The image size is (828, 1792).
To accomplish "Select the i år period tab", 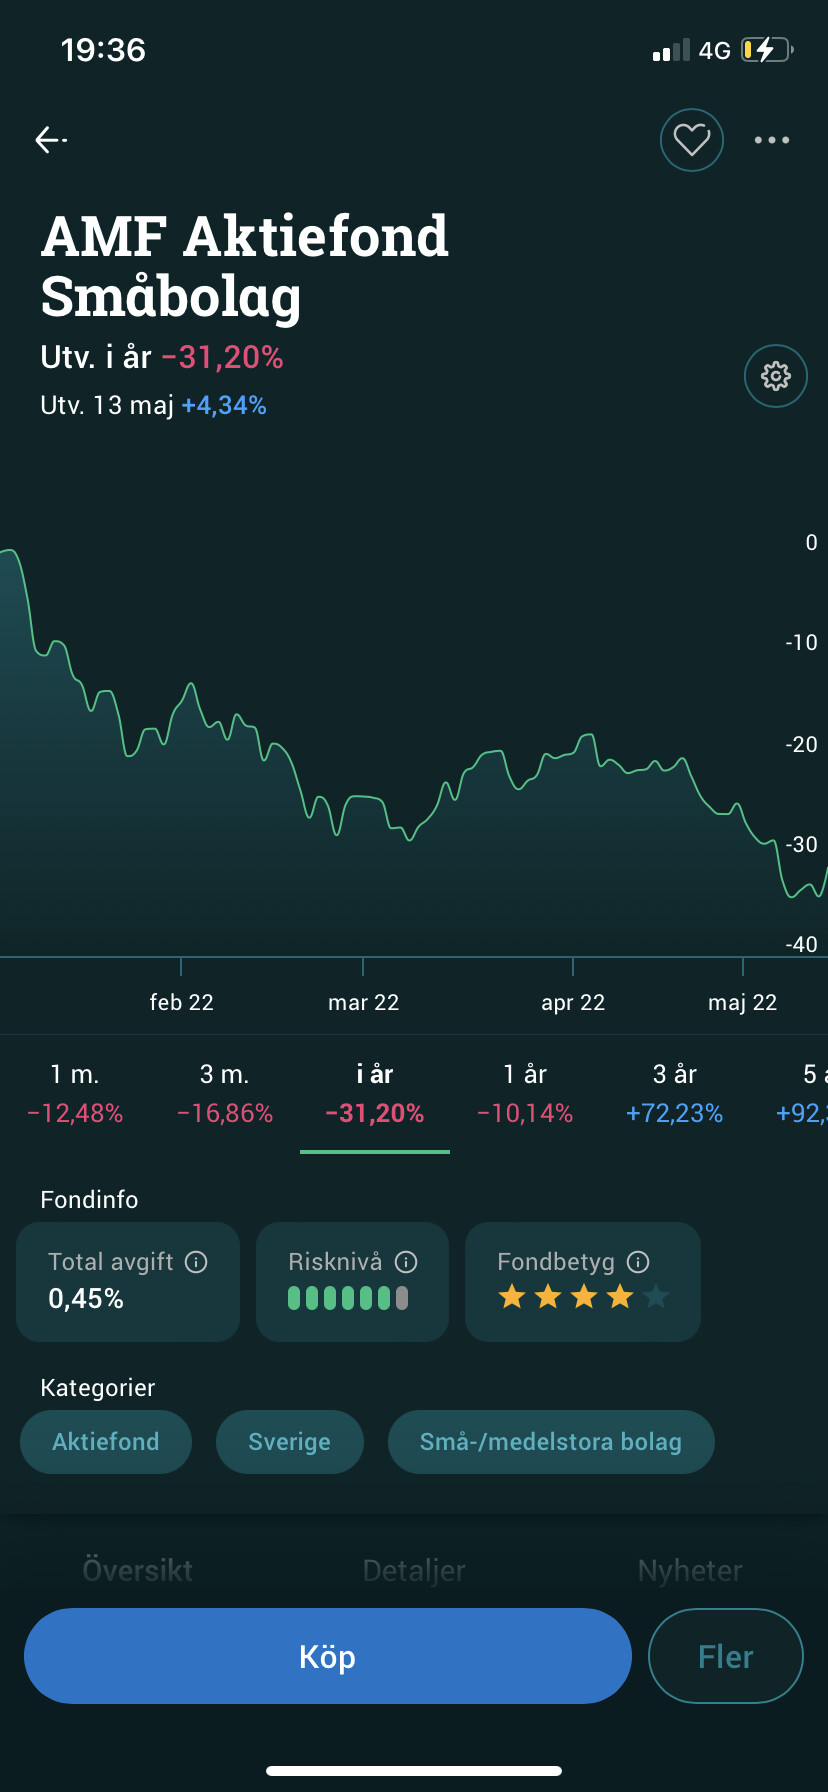I will click(375, 1093).
